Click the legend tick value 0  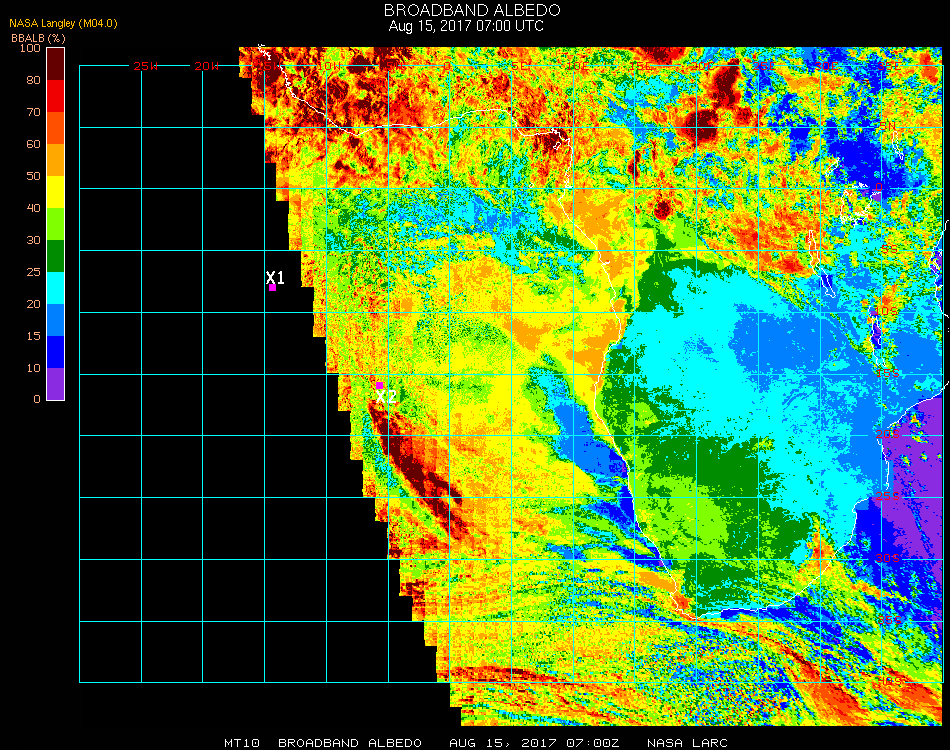tap(37, 399)
